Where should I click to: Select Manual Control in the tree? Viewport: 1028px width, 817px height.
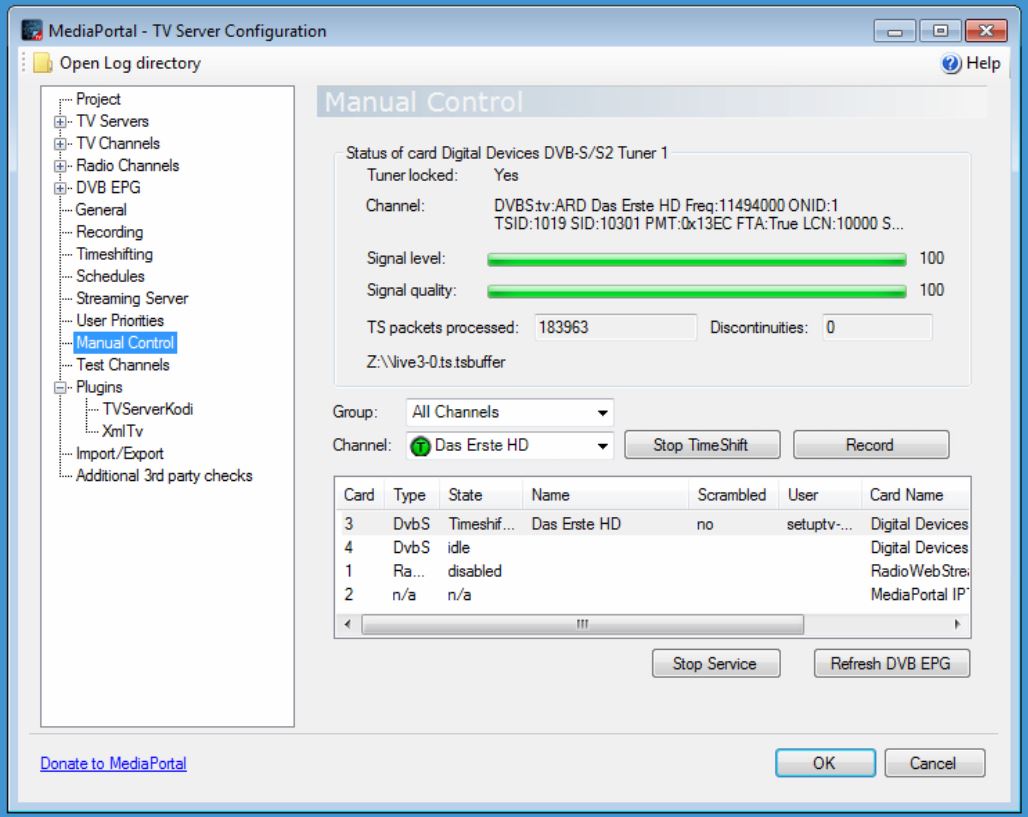pyautogui.click(x=125, y=343)
